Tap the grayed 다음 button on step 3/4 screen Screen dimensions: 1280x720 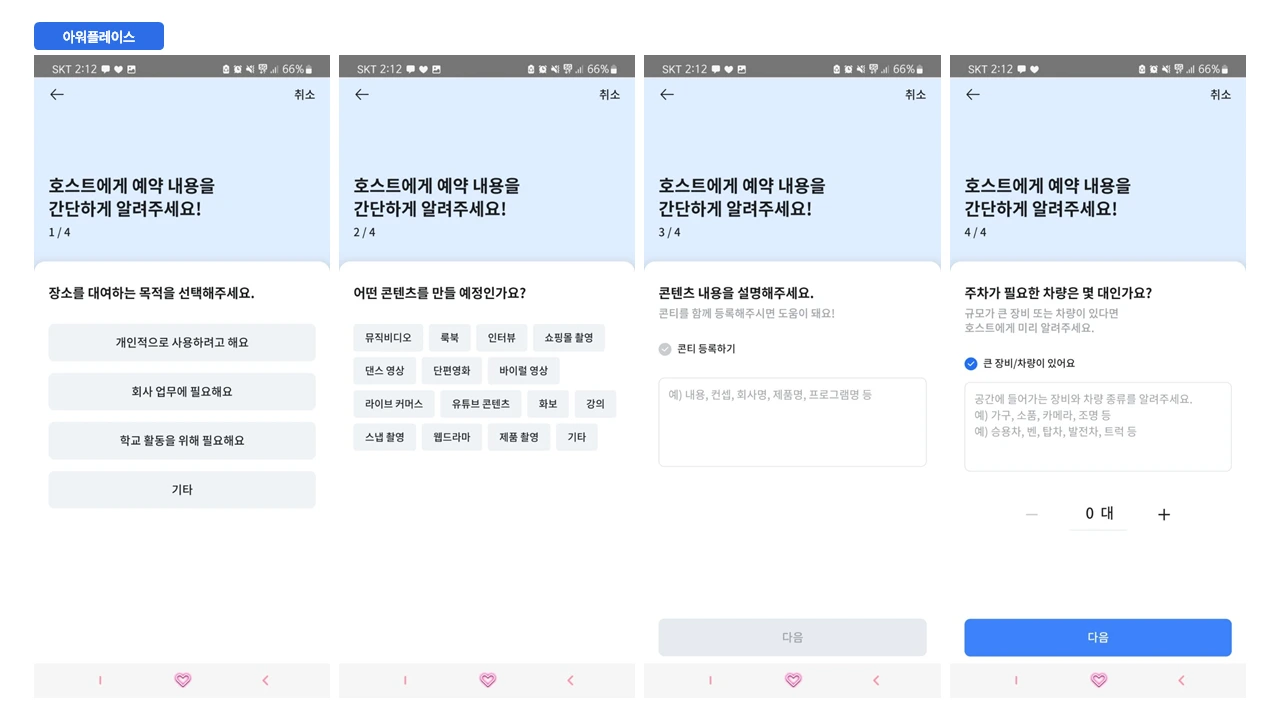pyautogui.click(x=792, y=637)
